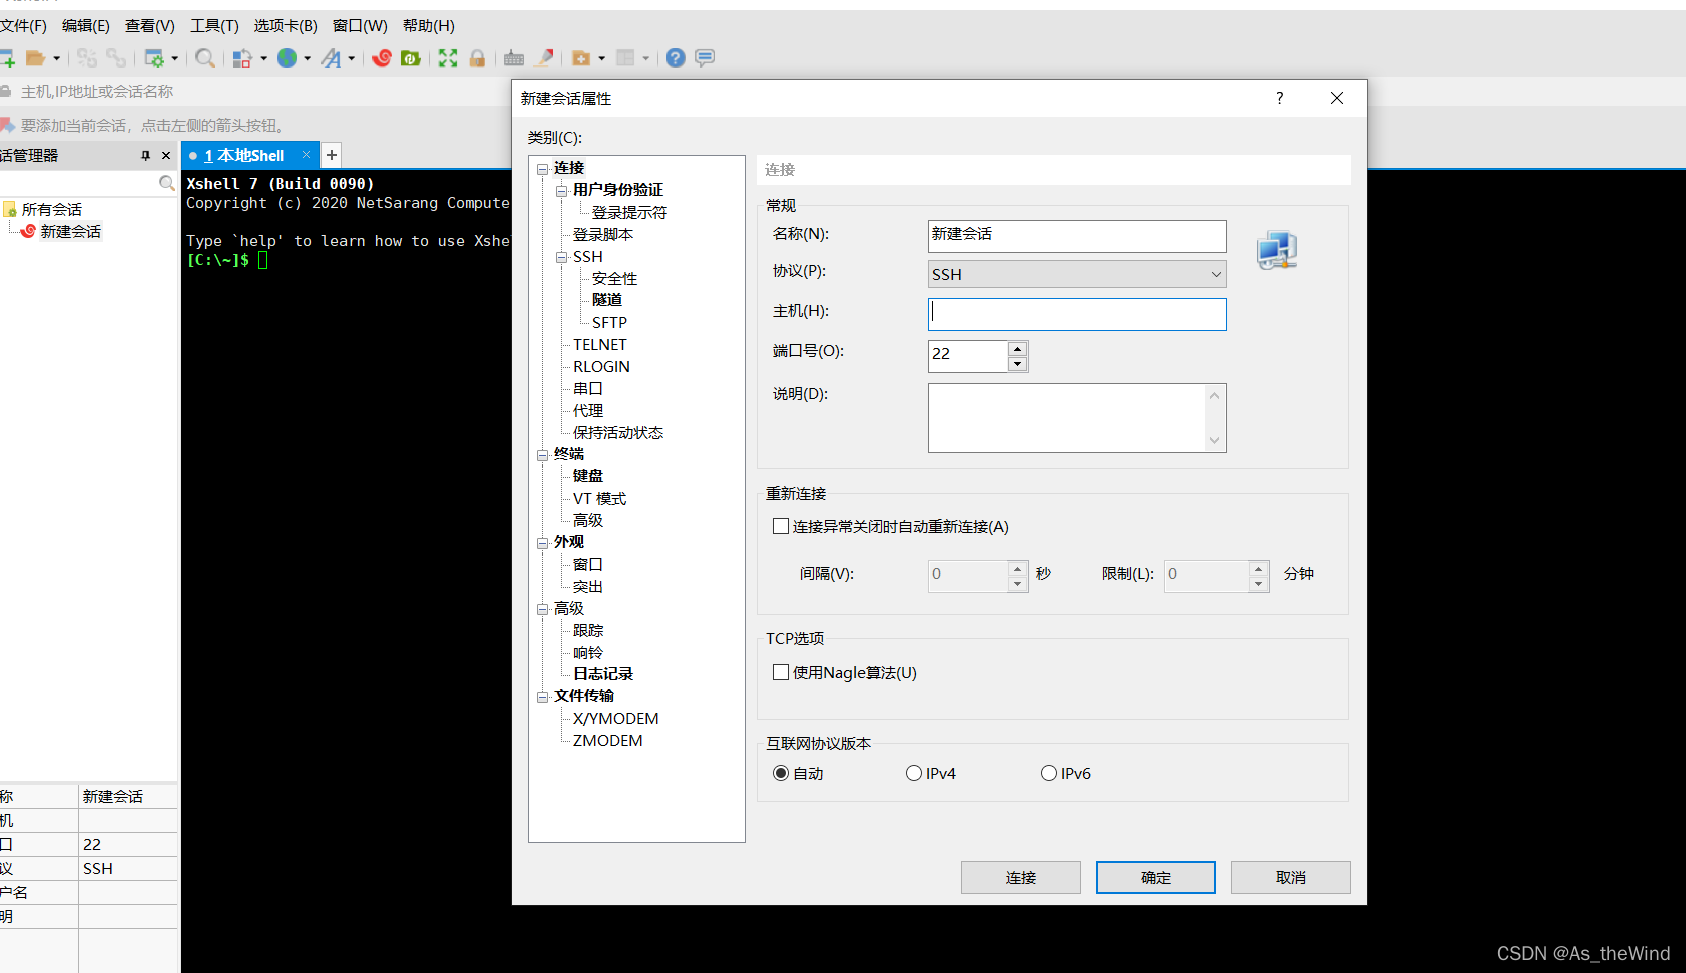Click search icon in session manager

(167, 183)
